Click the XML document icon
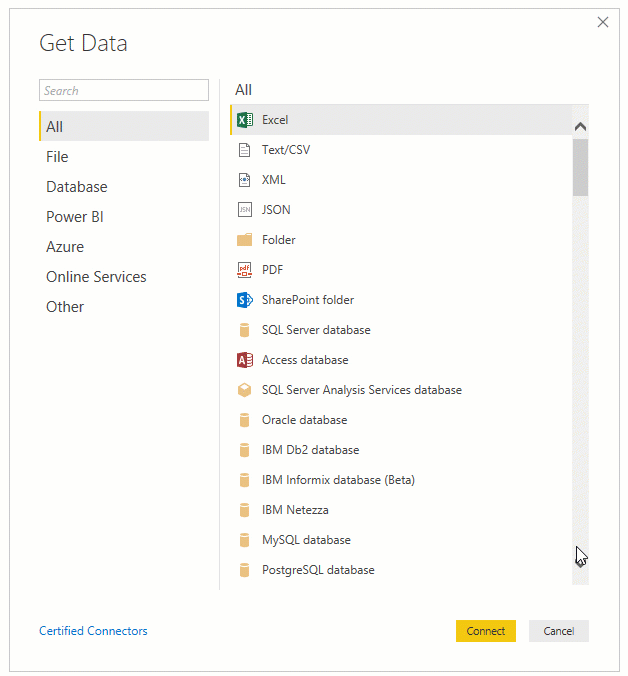 coord(244,180)
